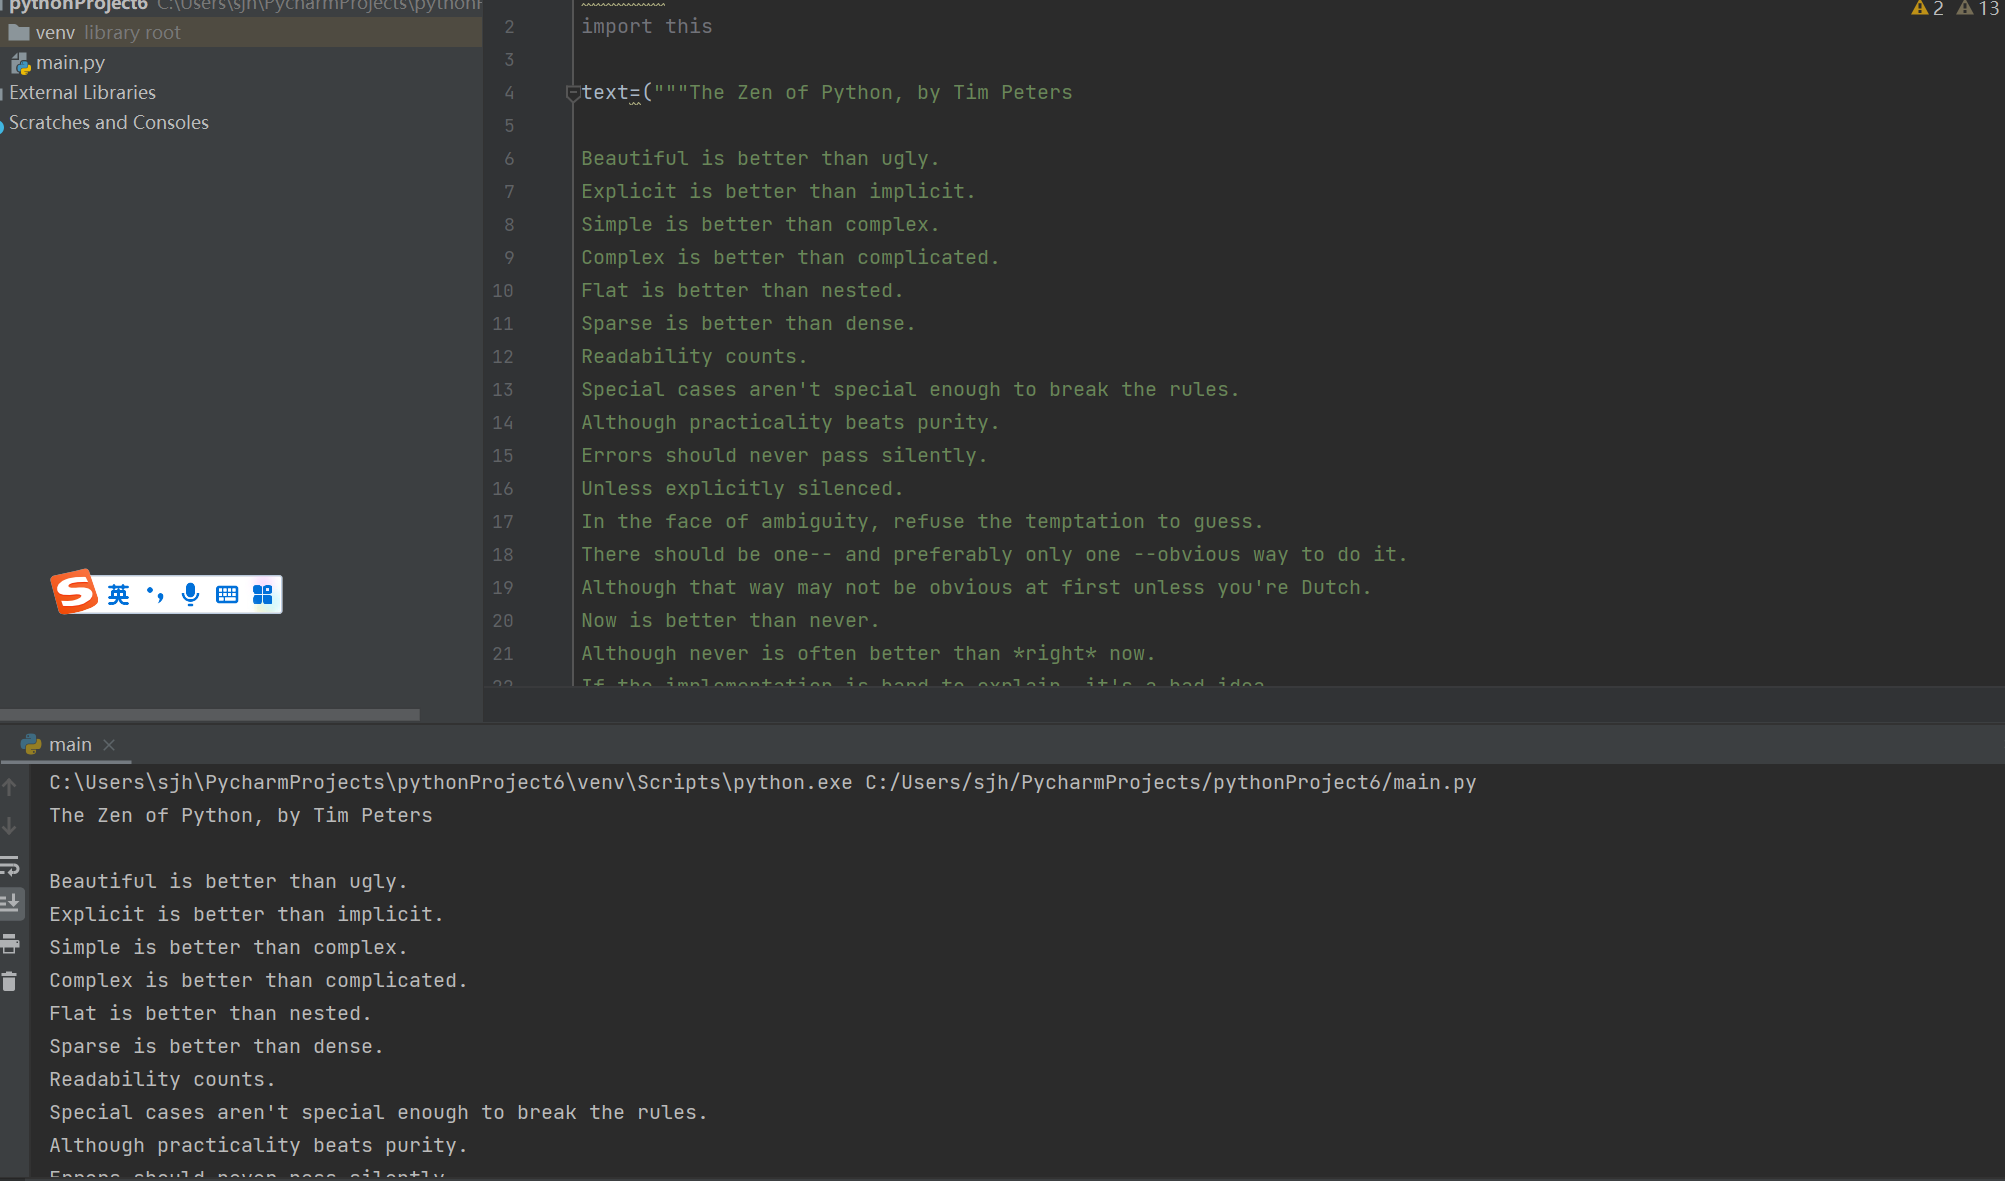Image resolution: width=2005 pixels, height=1181 pixels.
Task: Open the Sogou soft keyboard icon
Action: [x=227, y=594]
